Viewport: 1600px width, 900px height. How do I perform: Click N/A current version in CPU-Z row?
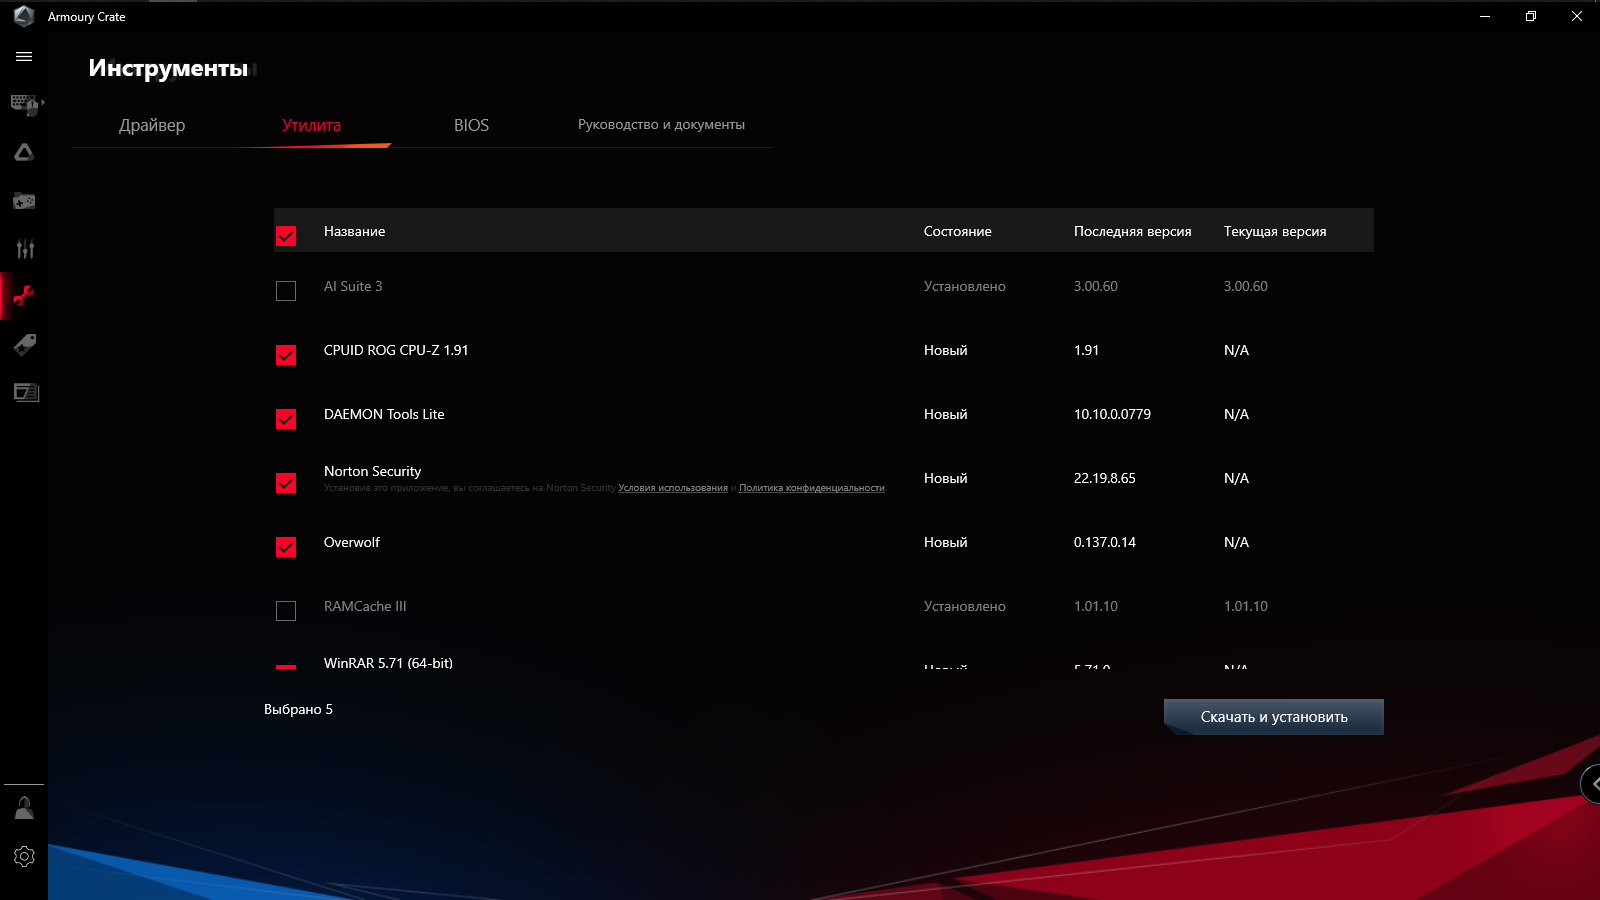pyautogui.click(x=1236, y=350)
